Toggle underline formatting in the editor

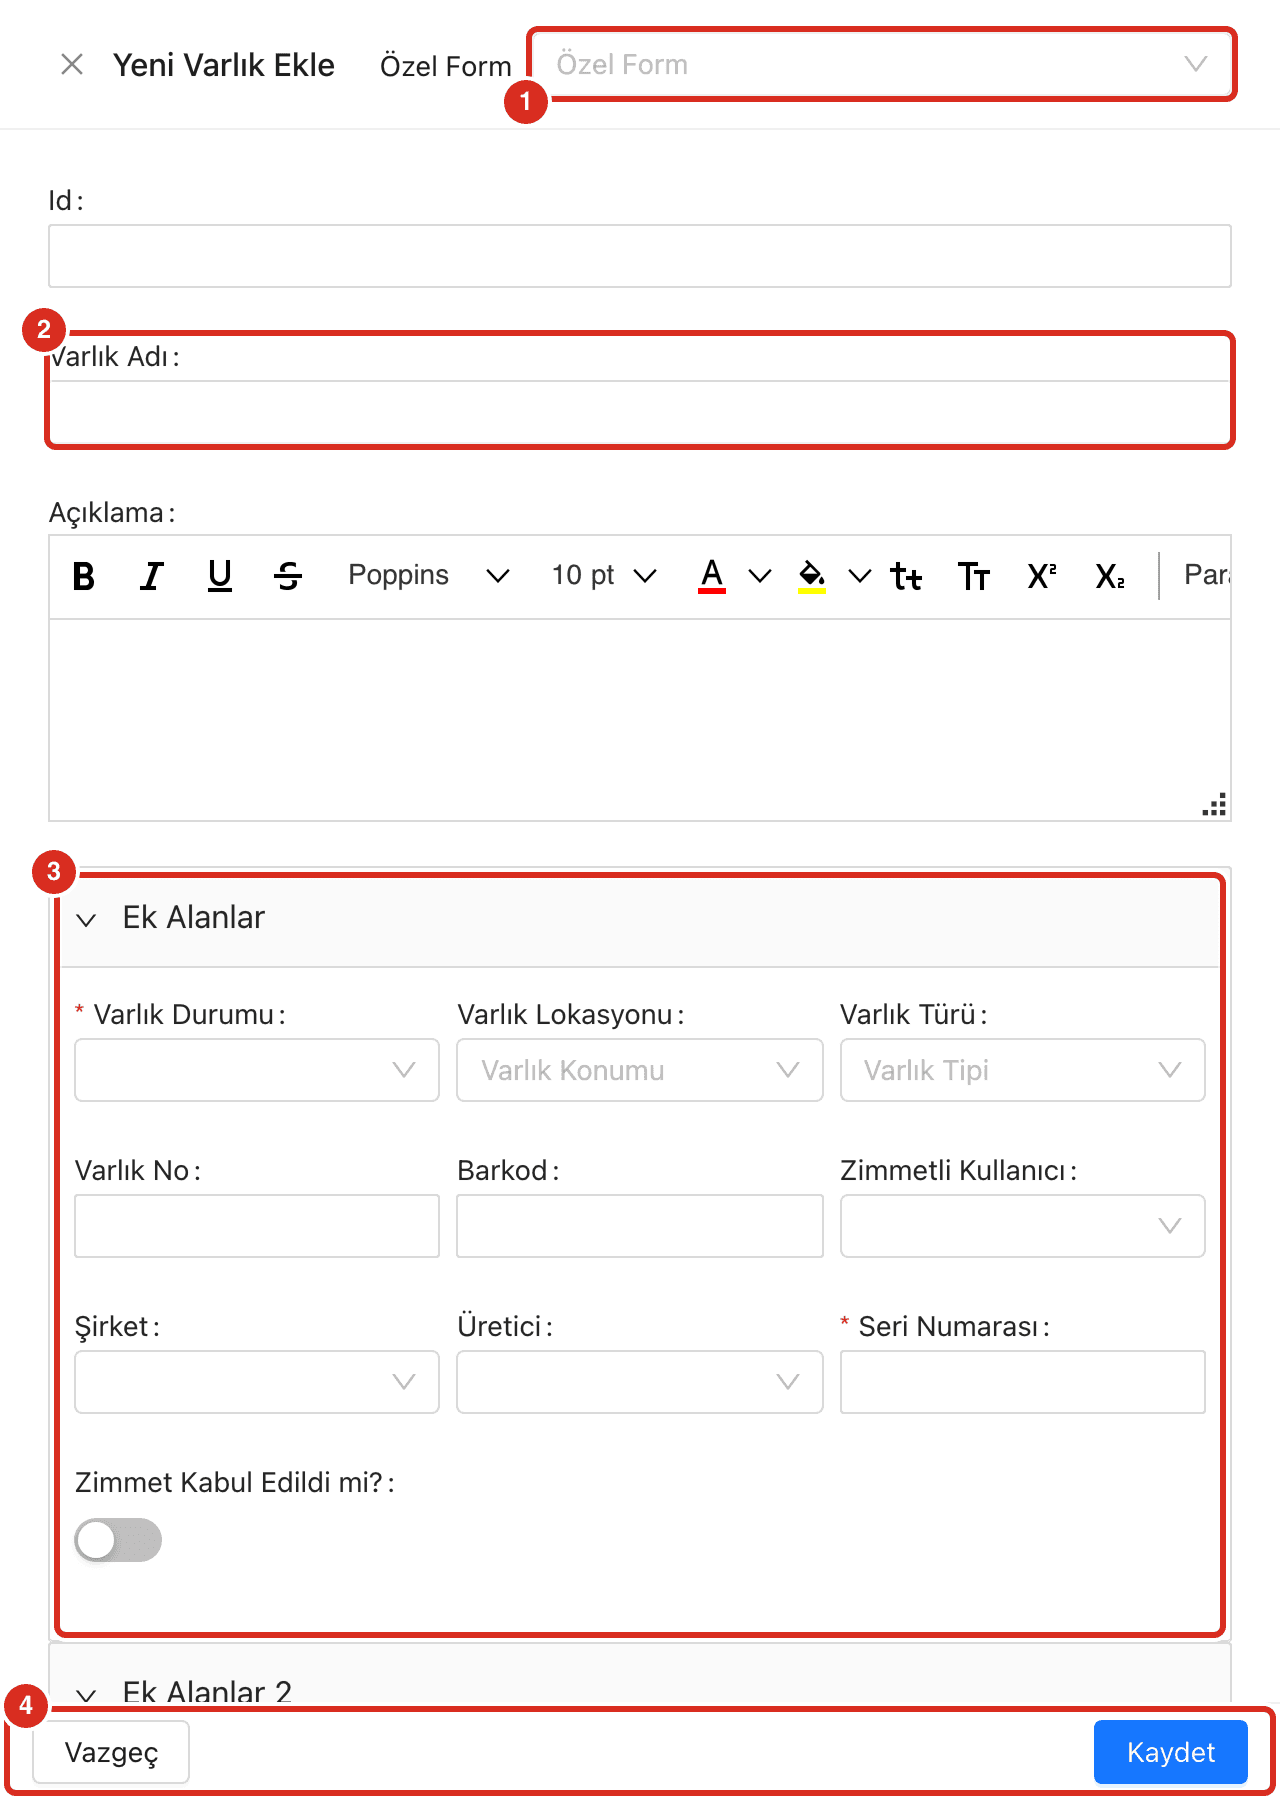[x=220, y=576]
